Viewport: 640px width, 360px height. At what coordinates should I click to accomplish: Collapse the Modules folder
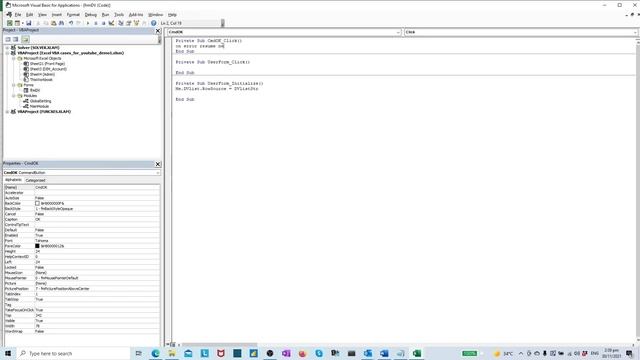(x=13, y=96)
